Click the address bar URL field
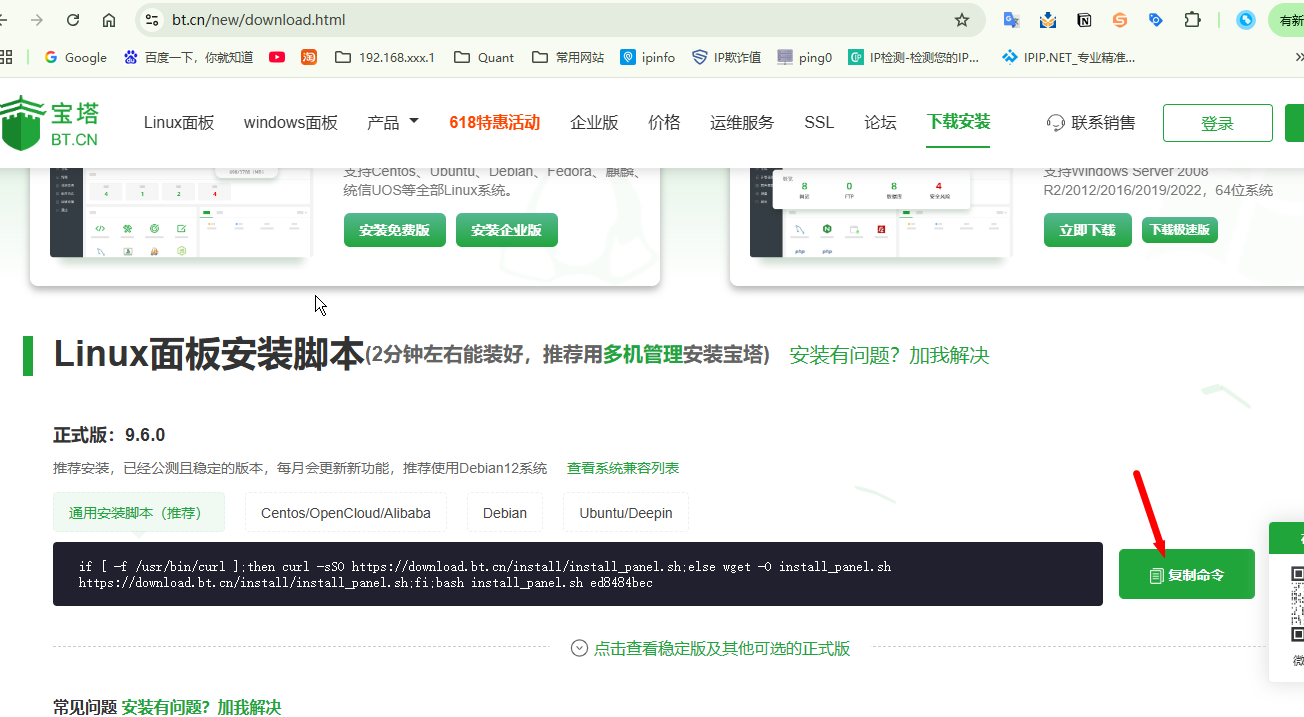 tap(550, 20)
